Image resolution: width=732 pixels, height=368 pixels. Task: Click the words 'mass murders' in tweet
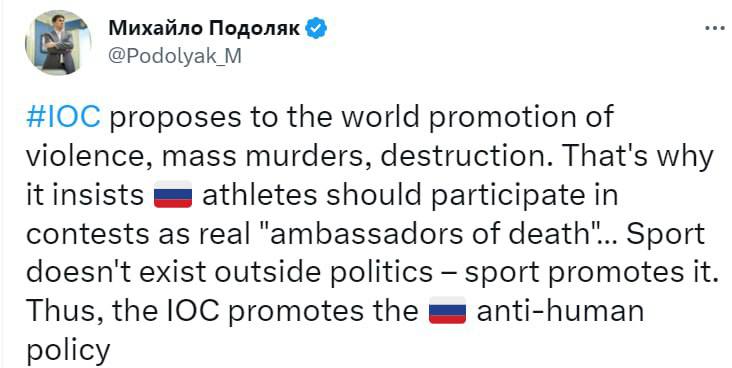click(x=263, y=156)
